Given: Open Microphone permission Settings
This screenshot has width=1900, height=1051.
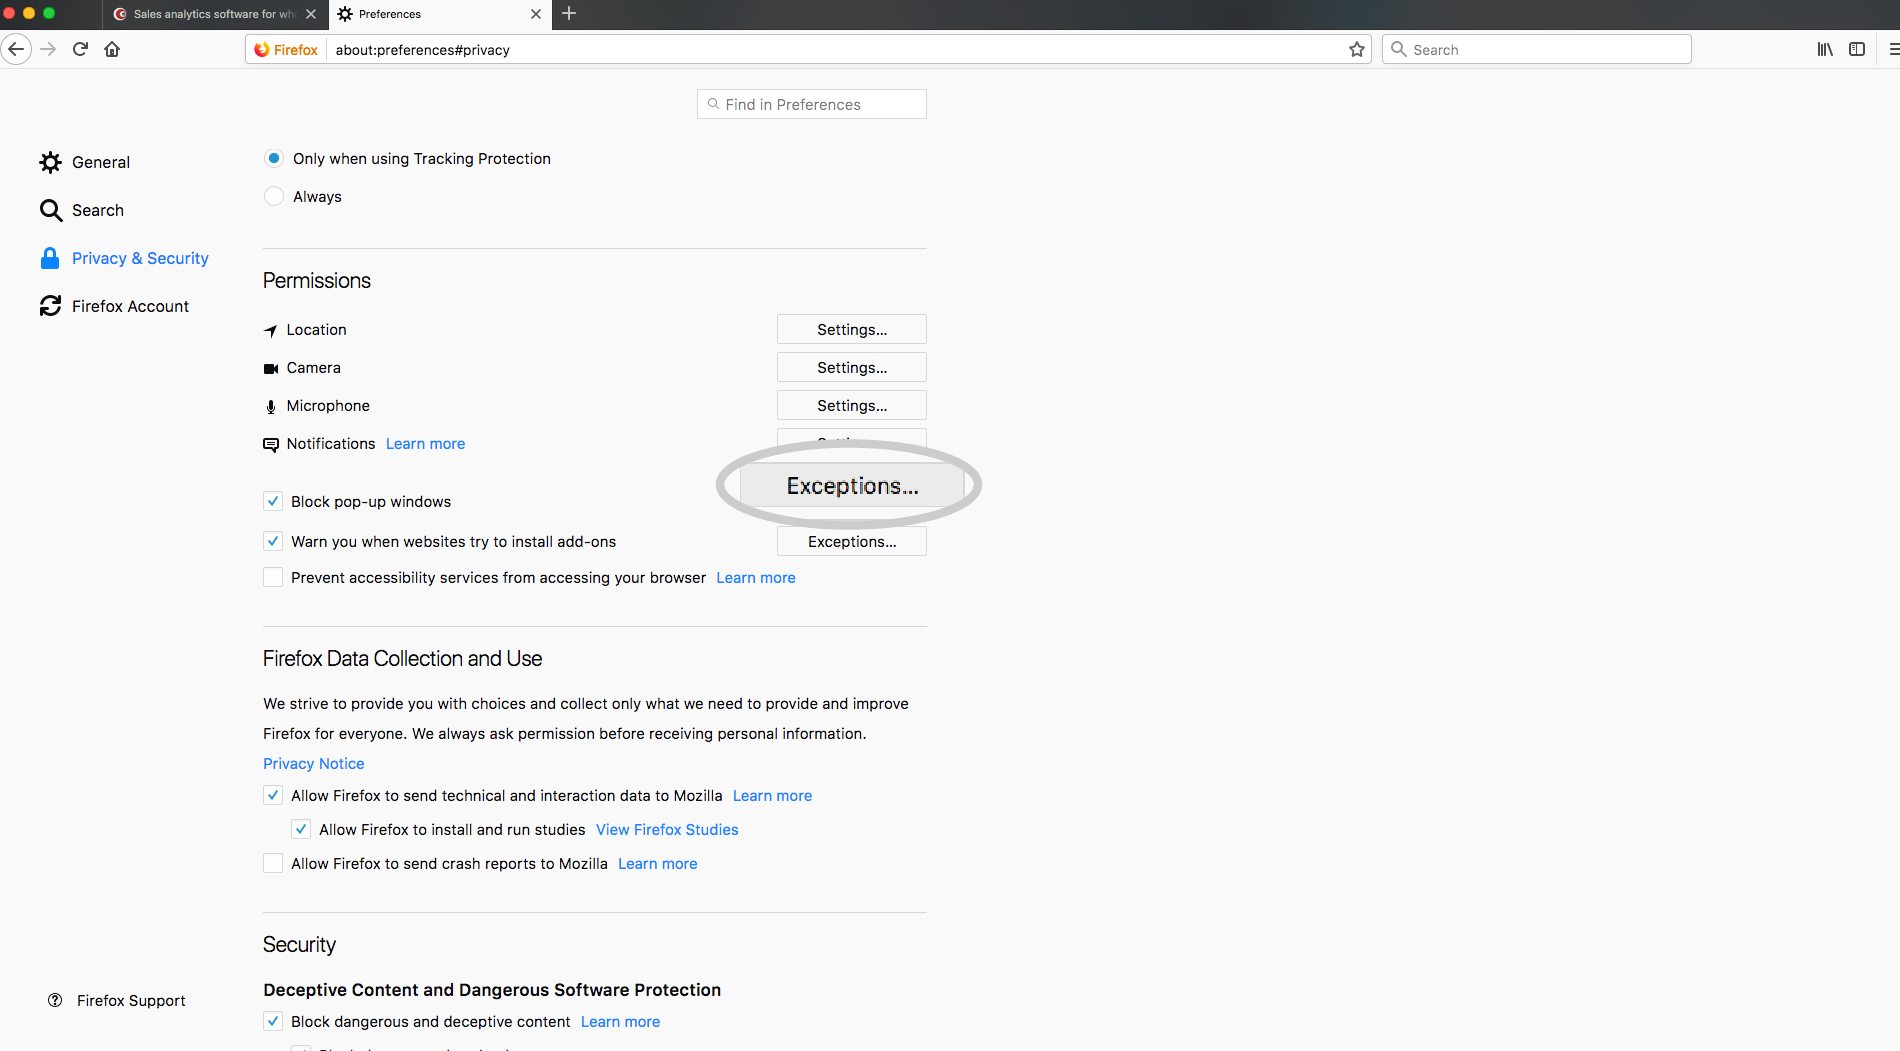Looking at the screenshot, I should coord(852,405).
